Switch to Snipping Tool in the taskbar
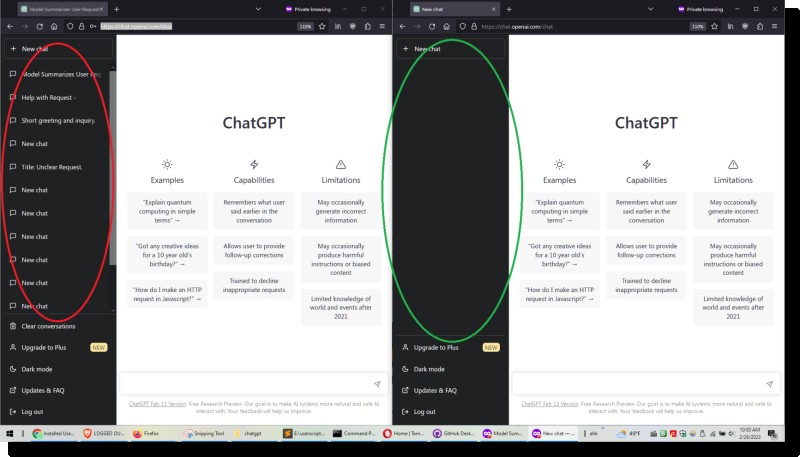The image size is (800, 457). tap(205, 434)
